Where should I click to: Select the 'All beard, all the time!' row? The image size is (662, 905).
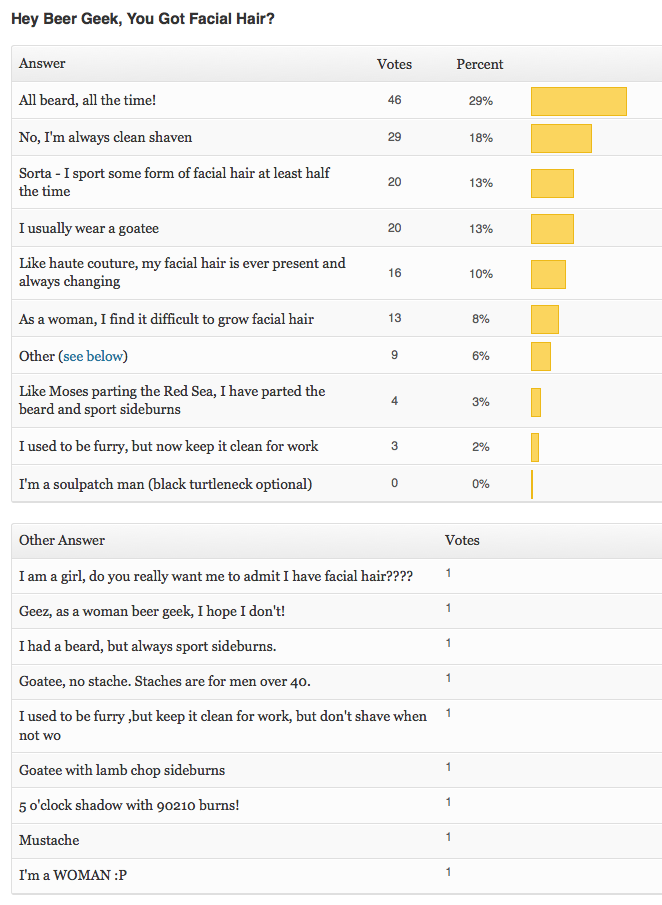pos(87,101)
